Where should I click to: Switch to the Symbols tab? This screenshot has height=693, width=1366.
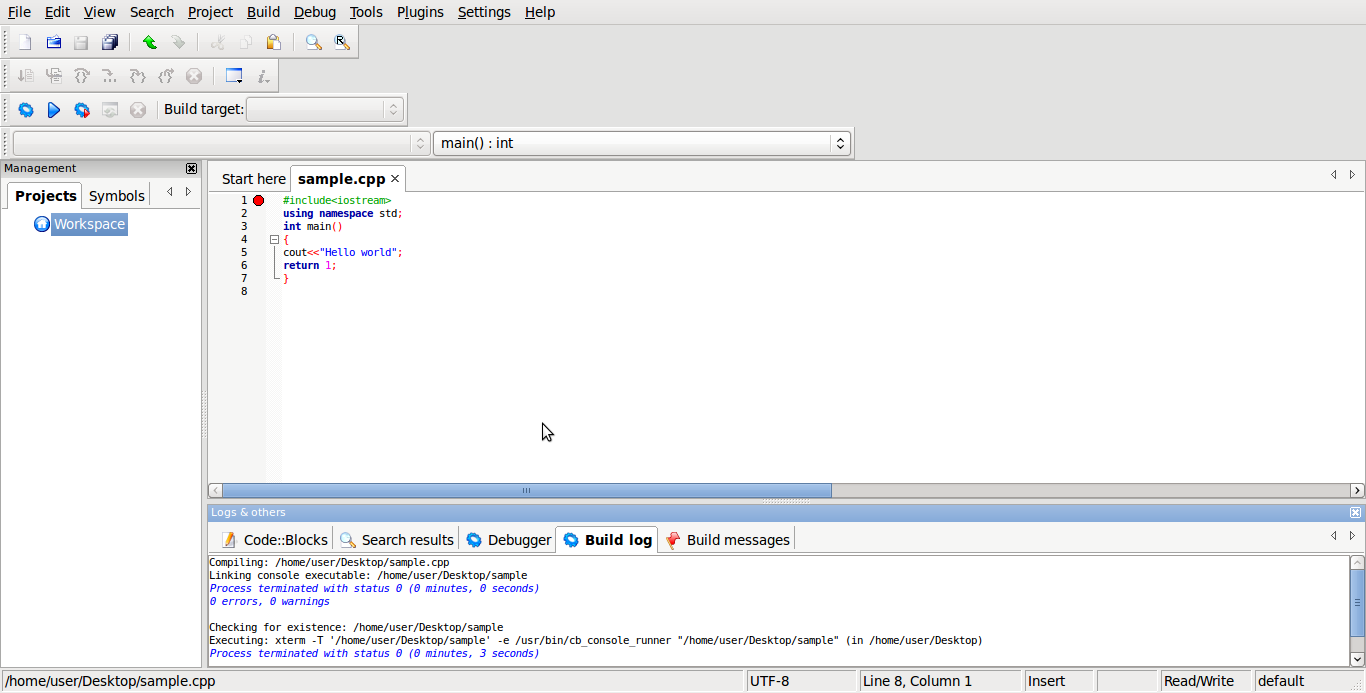(x=117, y=195)
